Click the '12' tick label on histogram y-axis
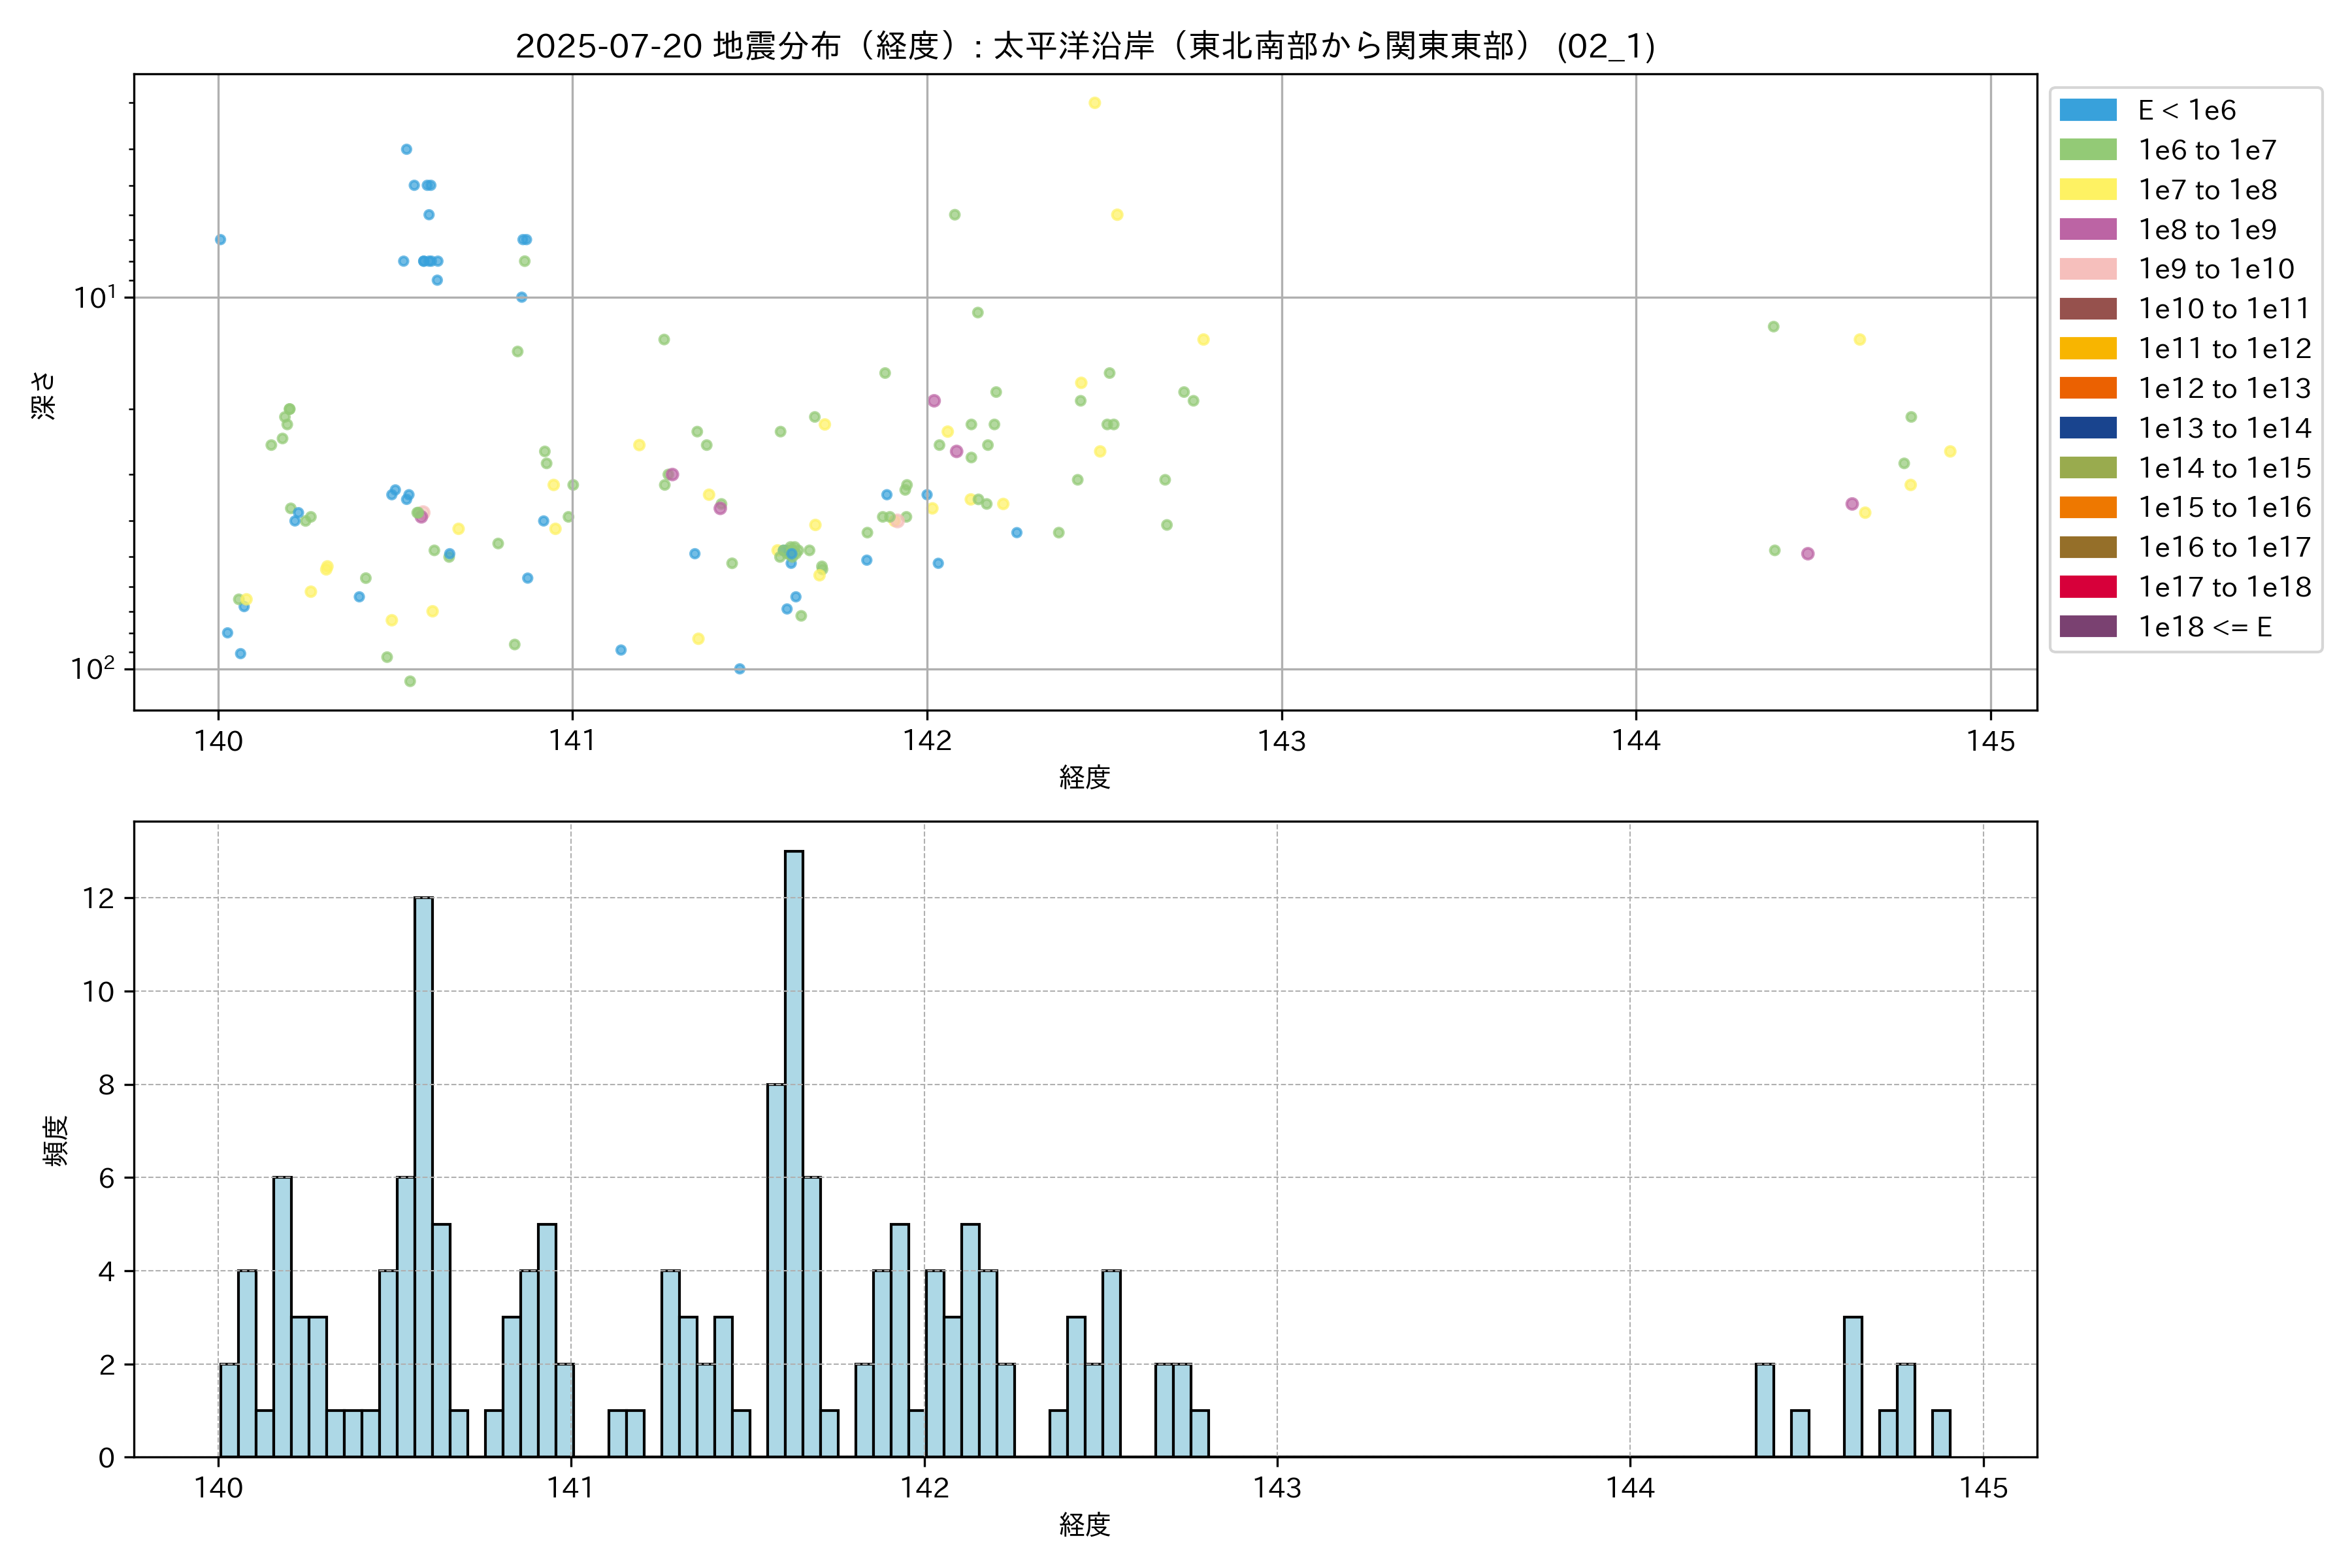2352x1568 pixels. click(x=99, y=898)
